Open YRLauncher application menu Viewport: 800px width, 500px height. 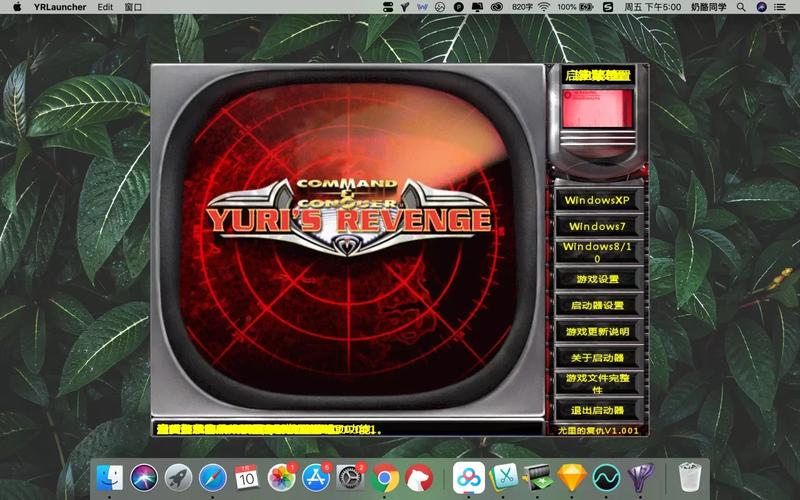click(60, 7)
